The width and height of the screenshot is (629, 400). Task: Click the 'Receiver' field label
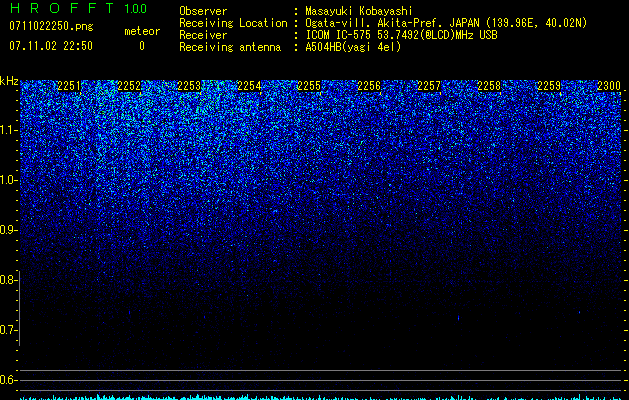point(203,35)
